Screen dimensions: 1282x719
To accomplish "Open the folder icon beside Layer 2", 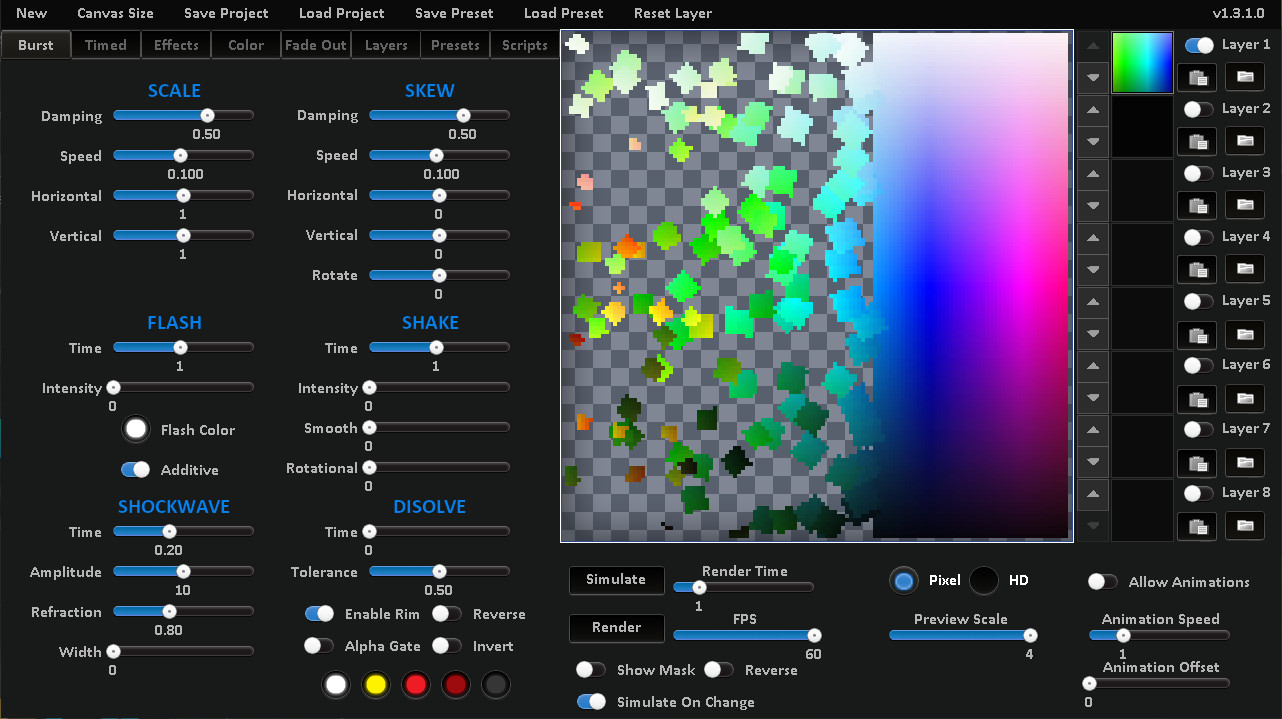I will pos(1245,141).
